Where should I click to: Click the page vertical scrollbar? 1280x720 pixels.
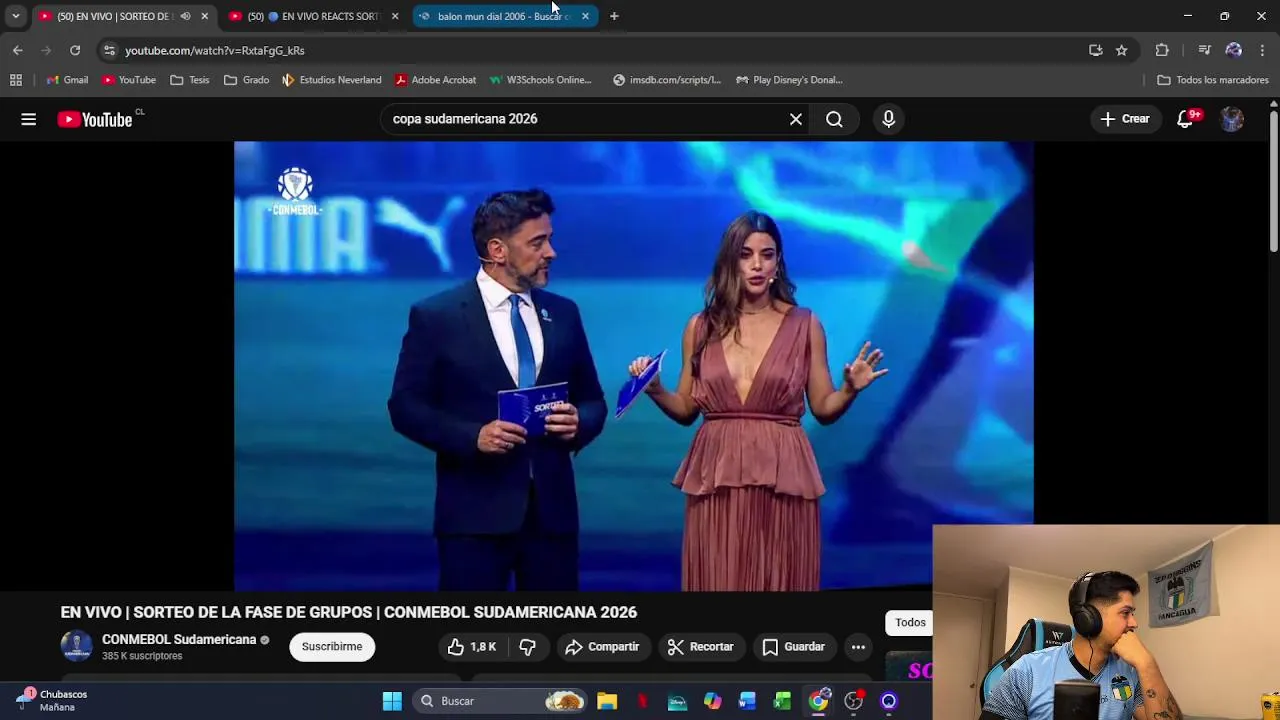[x=1273, y=180]
